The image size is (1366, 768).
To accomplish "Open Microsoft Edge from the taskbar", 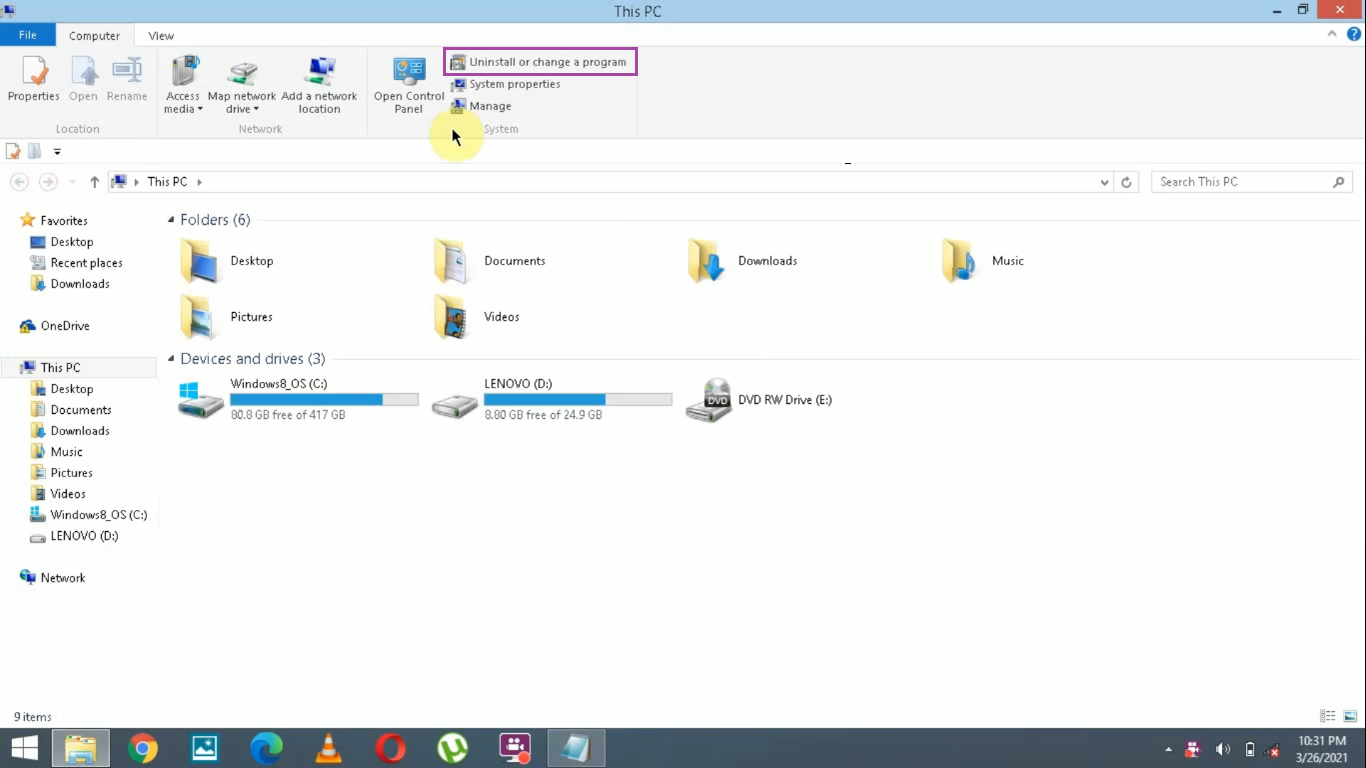I will pyautogui.click(x=266, y=747).
